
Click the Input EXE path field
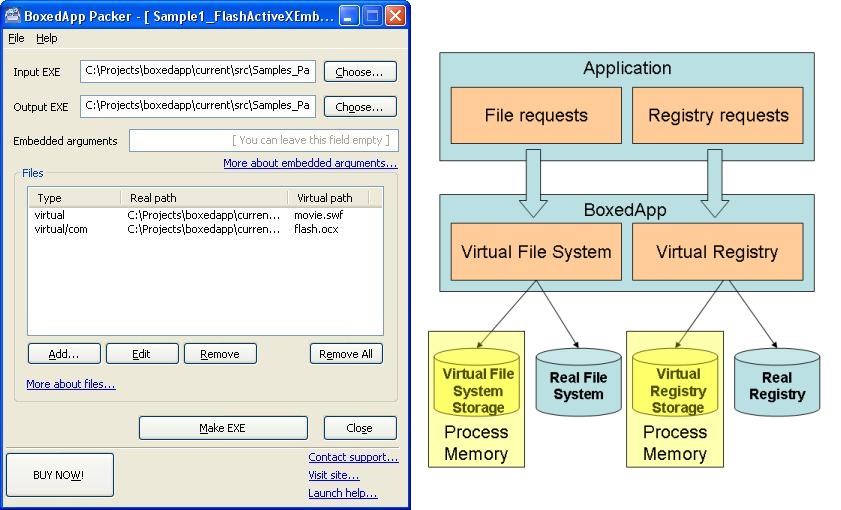[198, 71]
